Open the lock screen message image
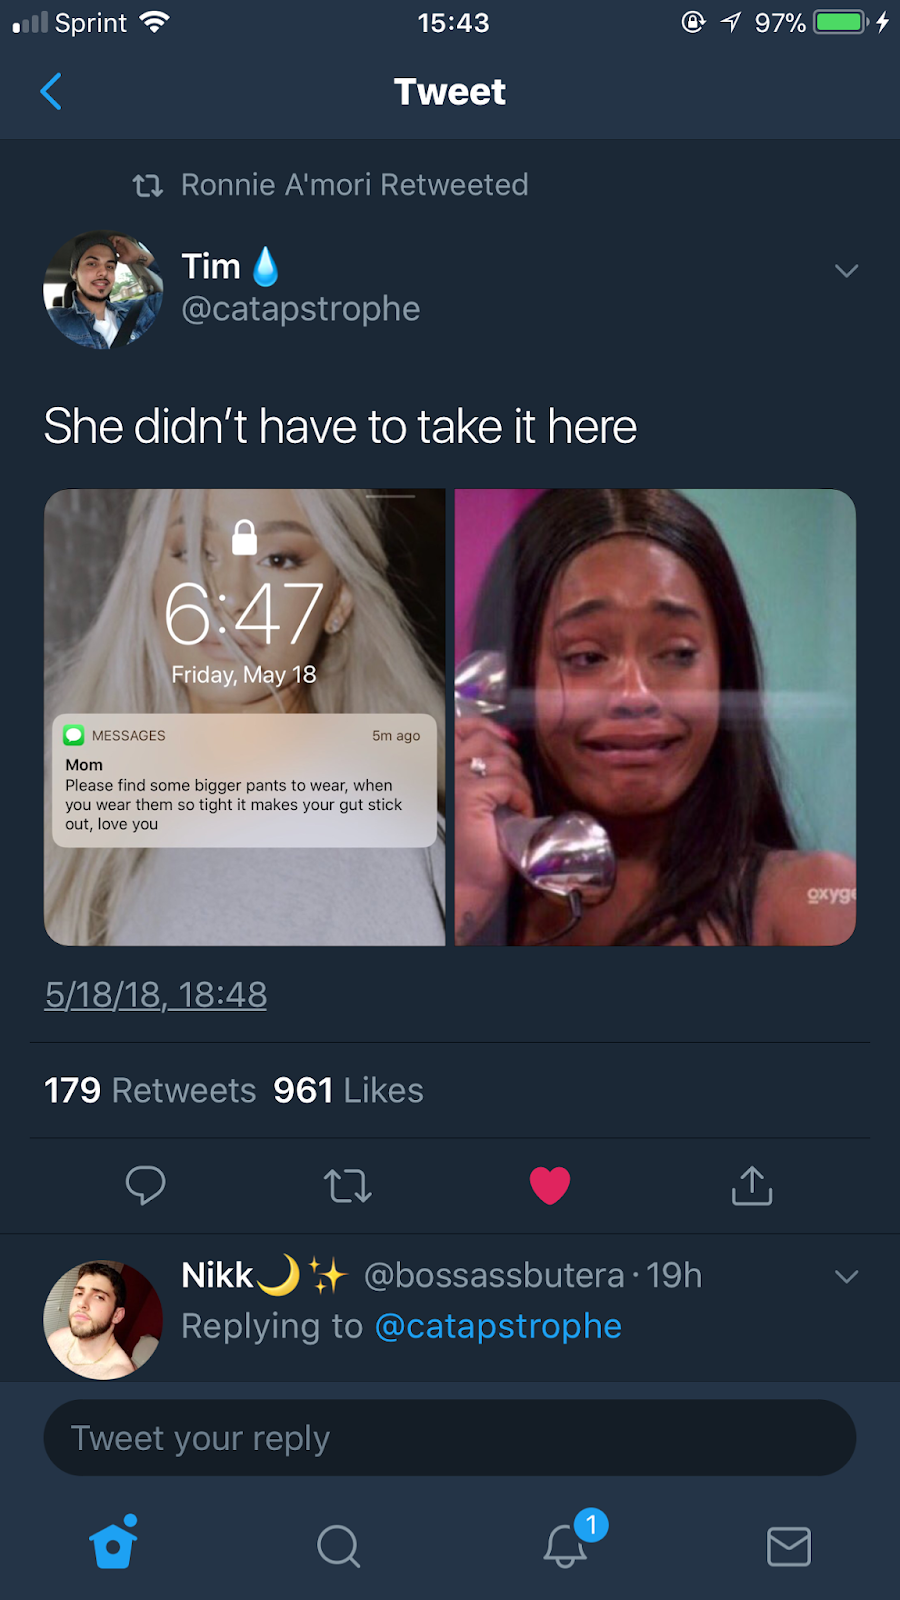This screenshot has width=900, height=1600. (x=245, y=717)
